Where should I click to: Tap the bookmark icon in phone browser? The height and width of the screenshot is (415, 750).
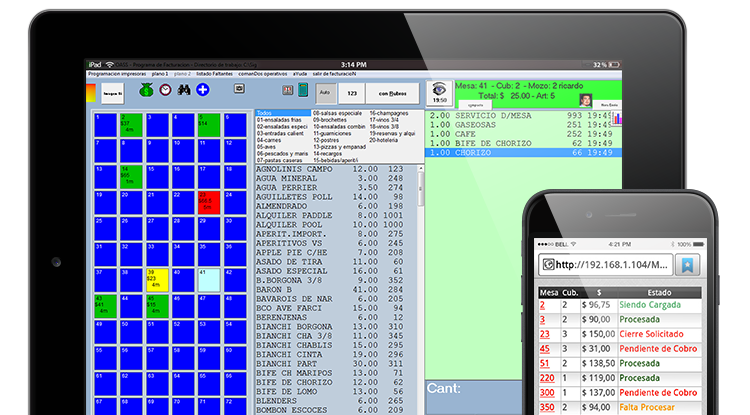[x=687, y=265]
